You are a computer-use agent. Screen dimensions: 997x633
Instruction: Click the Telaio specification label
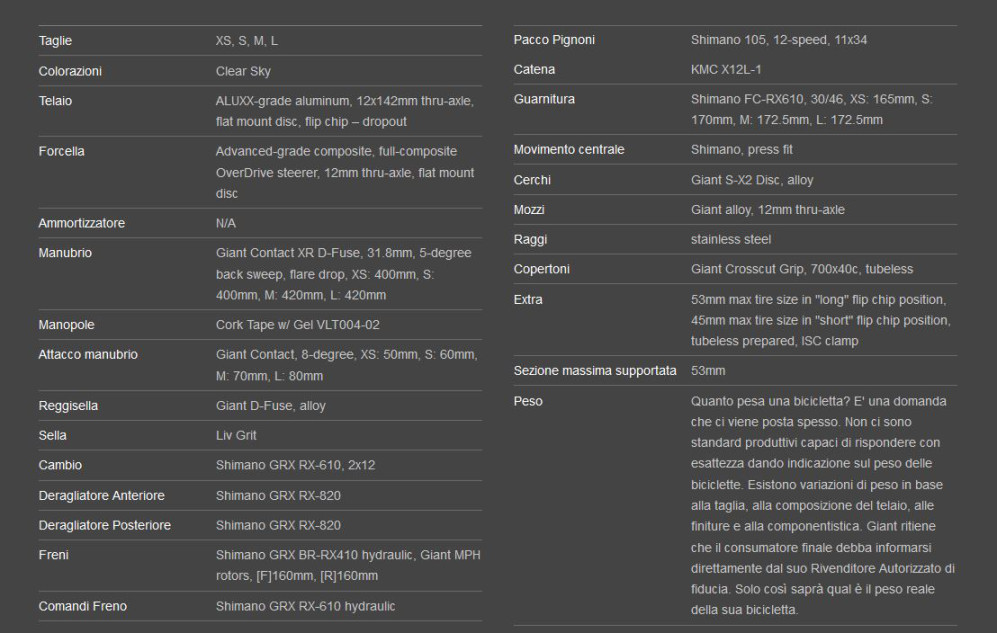tap(55, 102)
